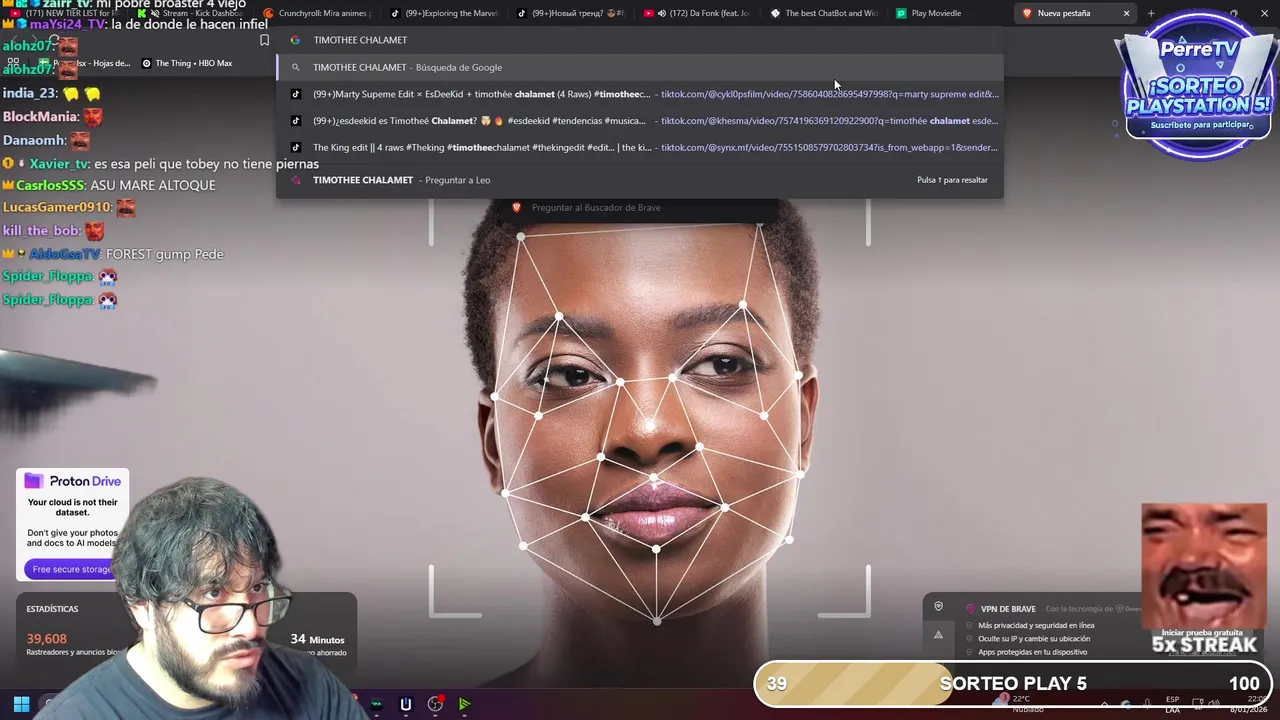
Task: Open the Windows Start menu
Action: tap(21, 704)
